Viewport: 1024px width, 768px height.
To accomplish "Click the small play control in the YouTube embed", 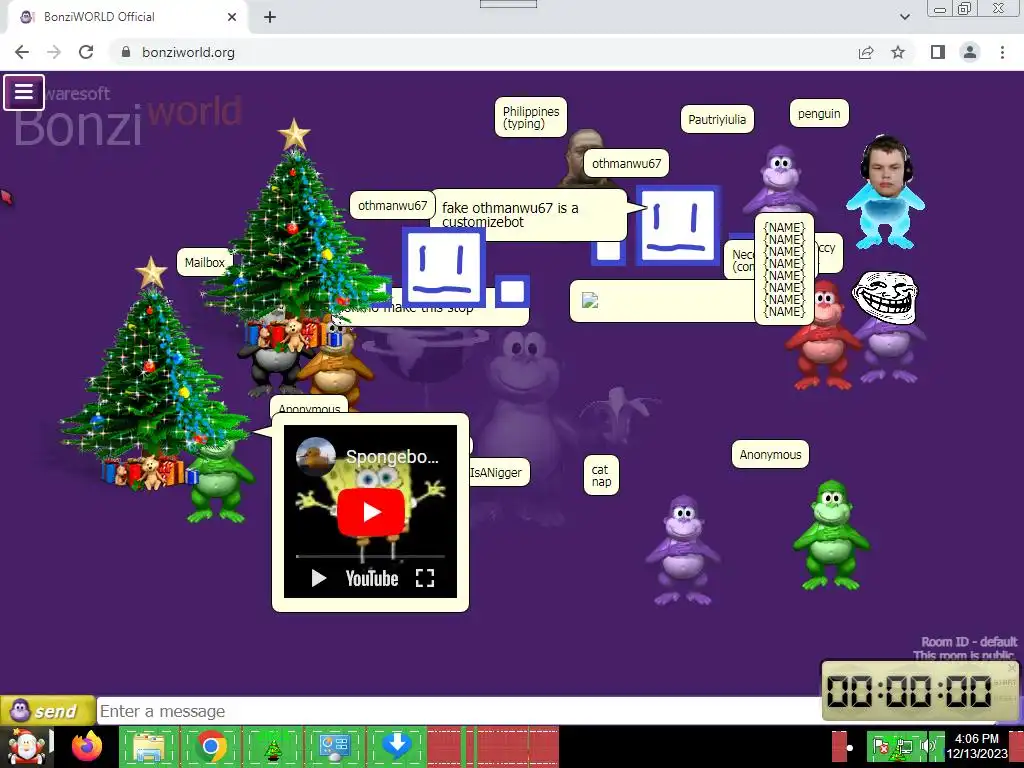I will pyautogui.click(x=318, y=578).
